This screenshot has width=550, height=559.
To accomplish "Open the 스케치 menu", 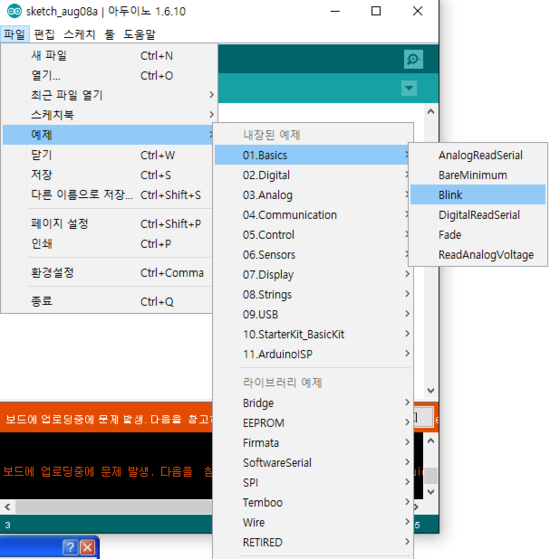I will tap(79, 35).
